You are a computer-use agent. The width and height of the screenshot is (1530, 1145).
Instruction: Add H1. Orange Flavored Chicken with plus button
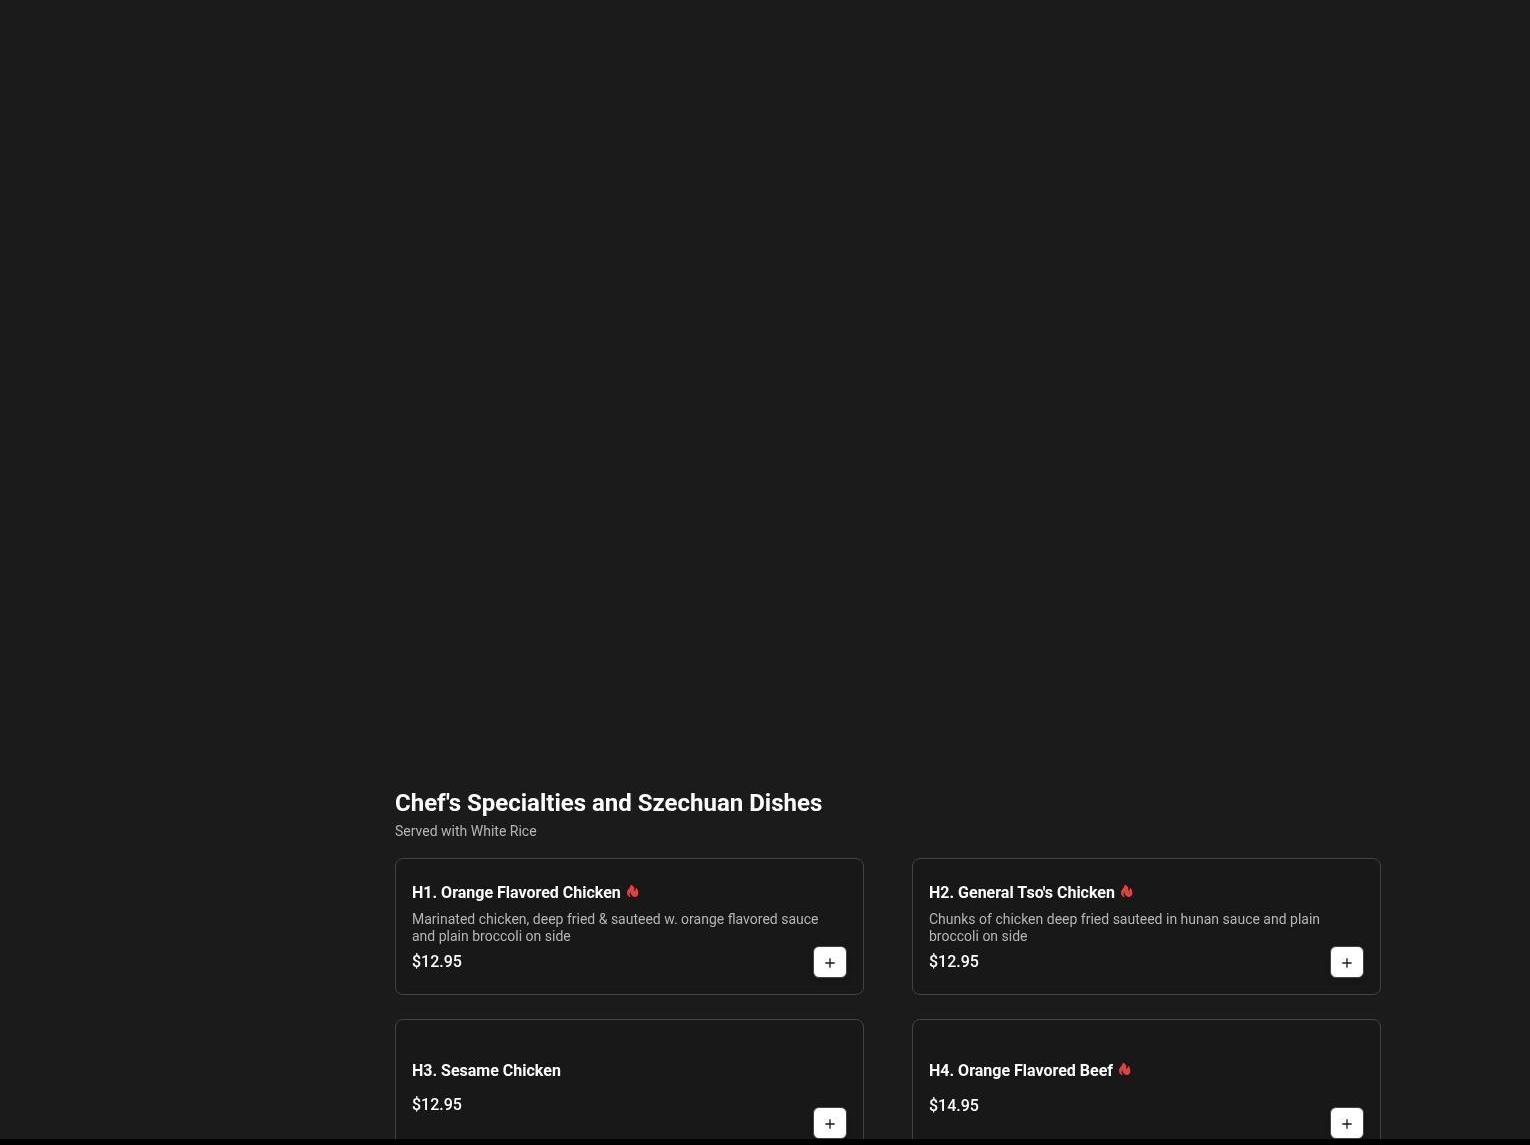click(830, 962)
